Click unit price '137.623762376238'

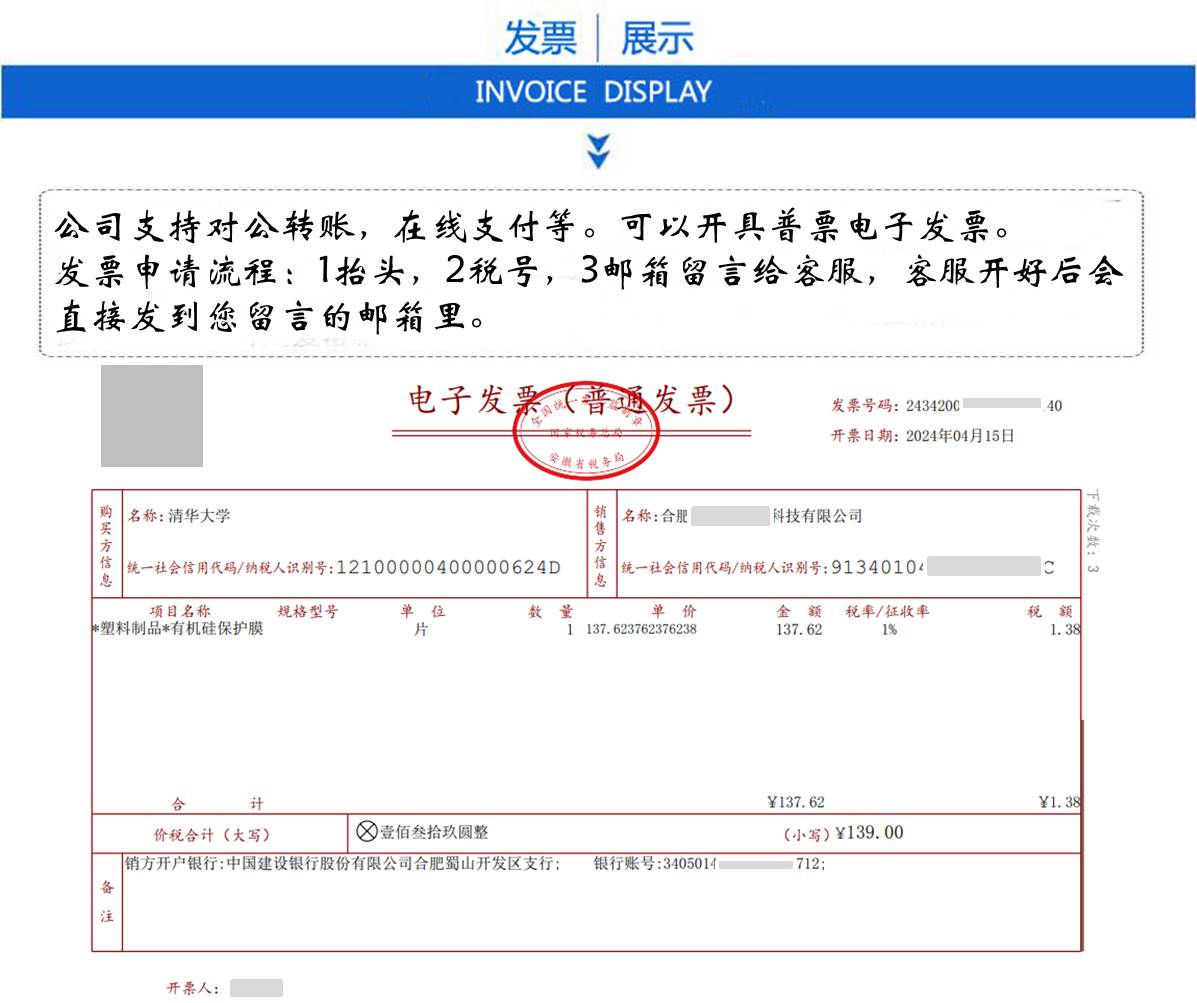pyautogui.click(x=641, y=629)
